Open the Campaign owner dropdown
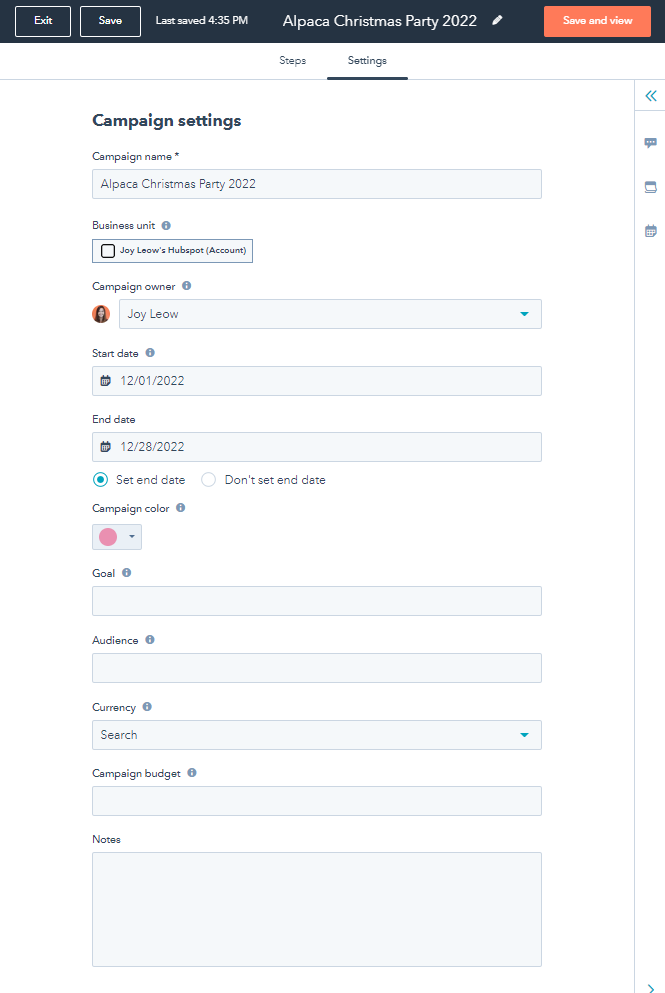The width and height of the screenshot is (665, 993). (x=330, y=314)
